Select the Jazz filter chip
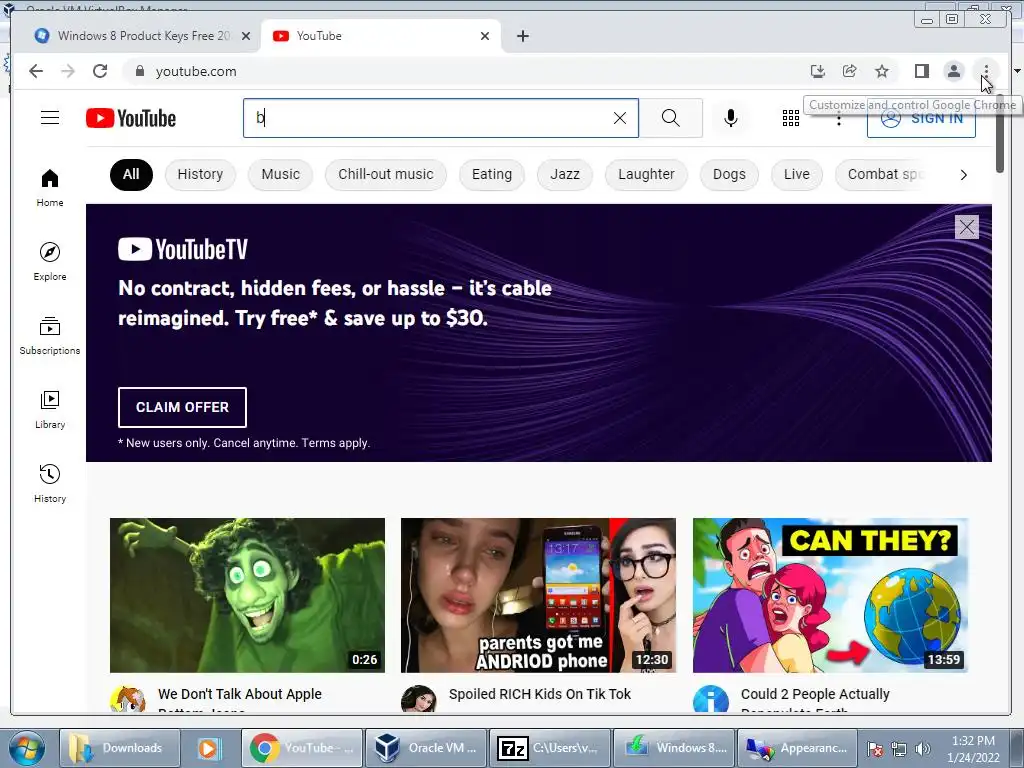 (x=565, y=174)
